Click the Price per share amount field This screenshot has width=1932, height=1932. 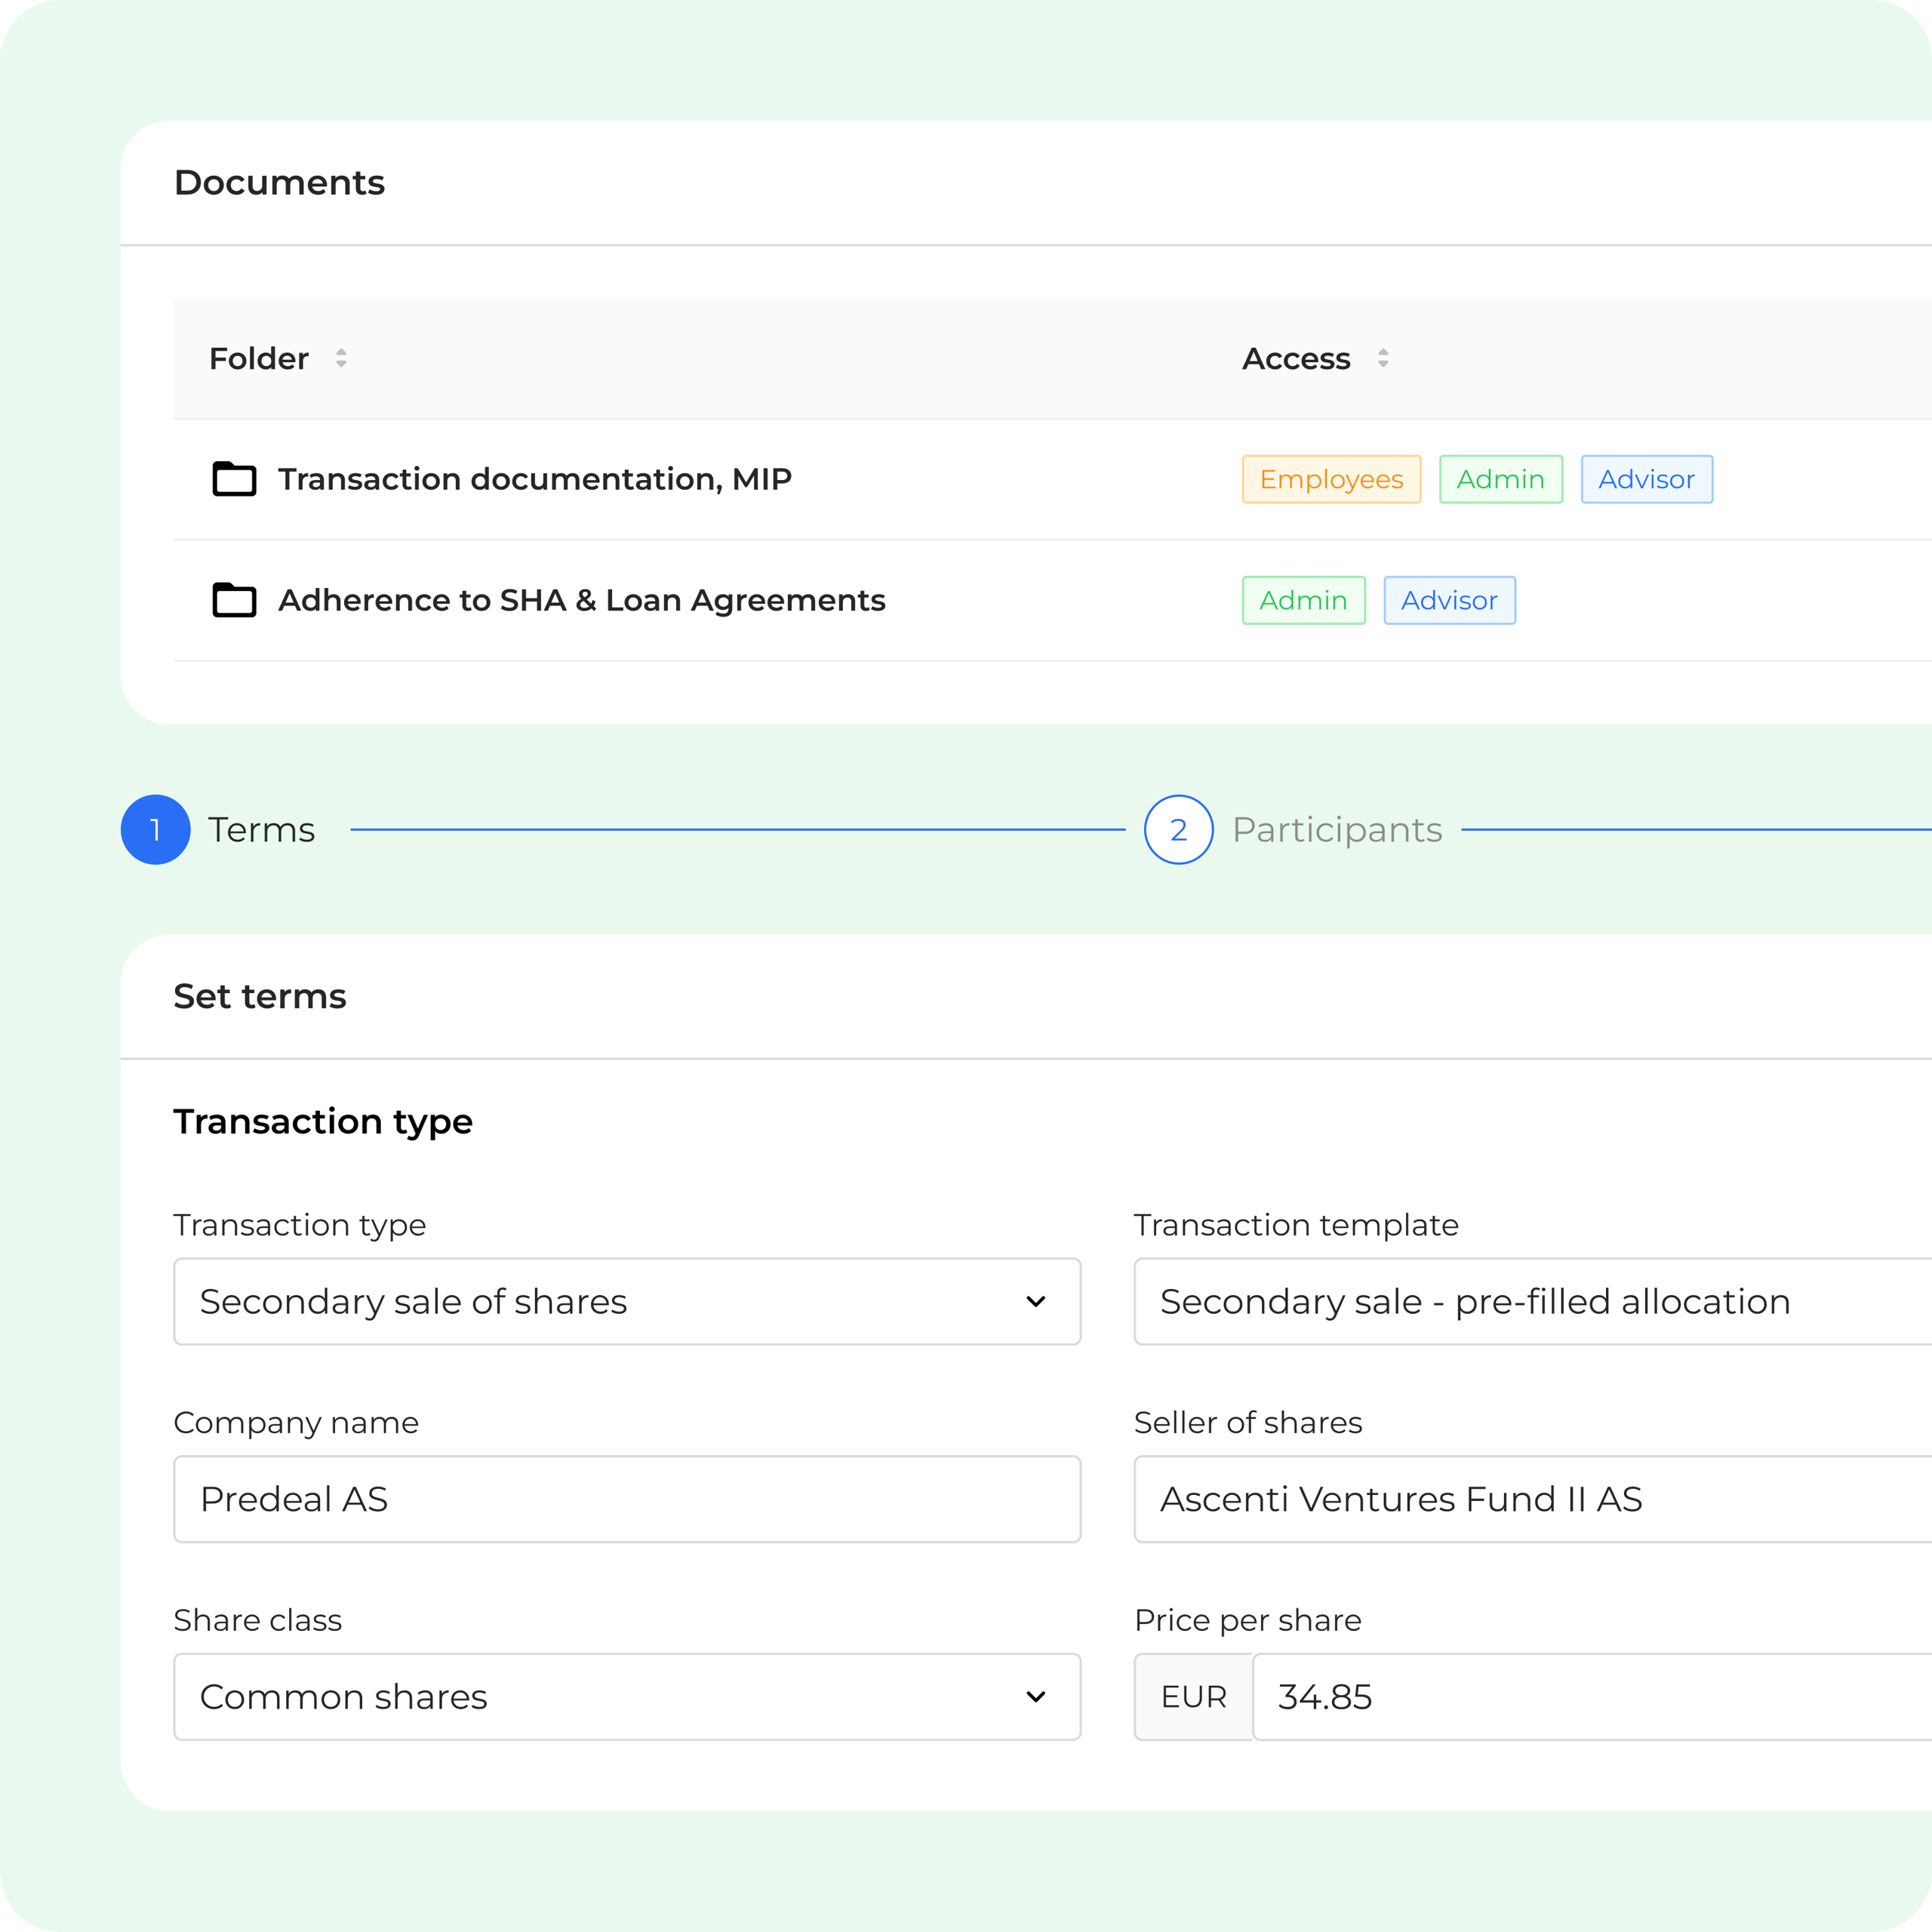click(x=1590, y=1696)
